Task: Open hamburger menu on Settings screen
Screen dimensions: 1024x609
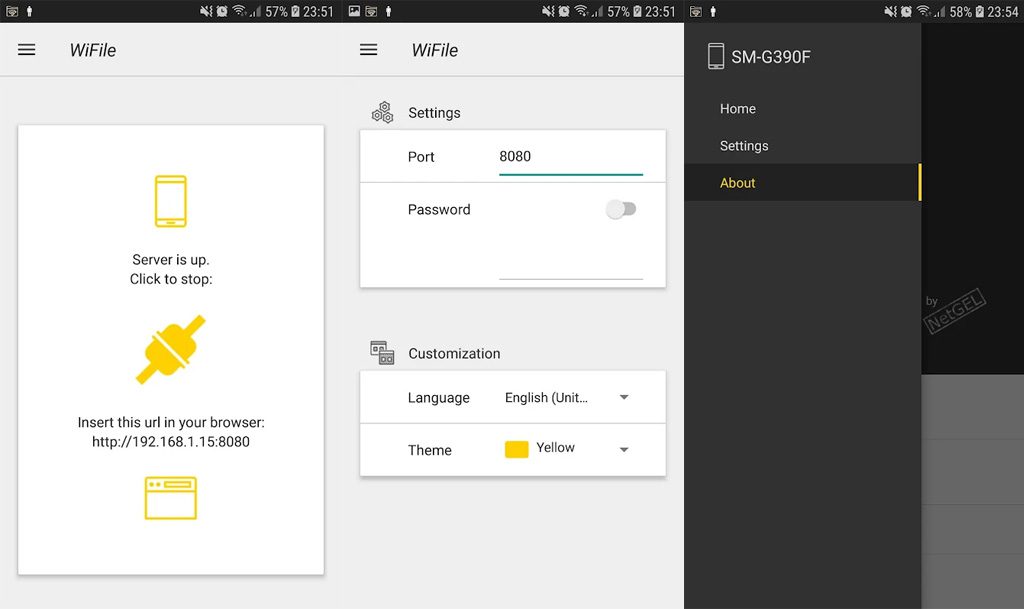Action: 368,50
